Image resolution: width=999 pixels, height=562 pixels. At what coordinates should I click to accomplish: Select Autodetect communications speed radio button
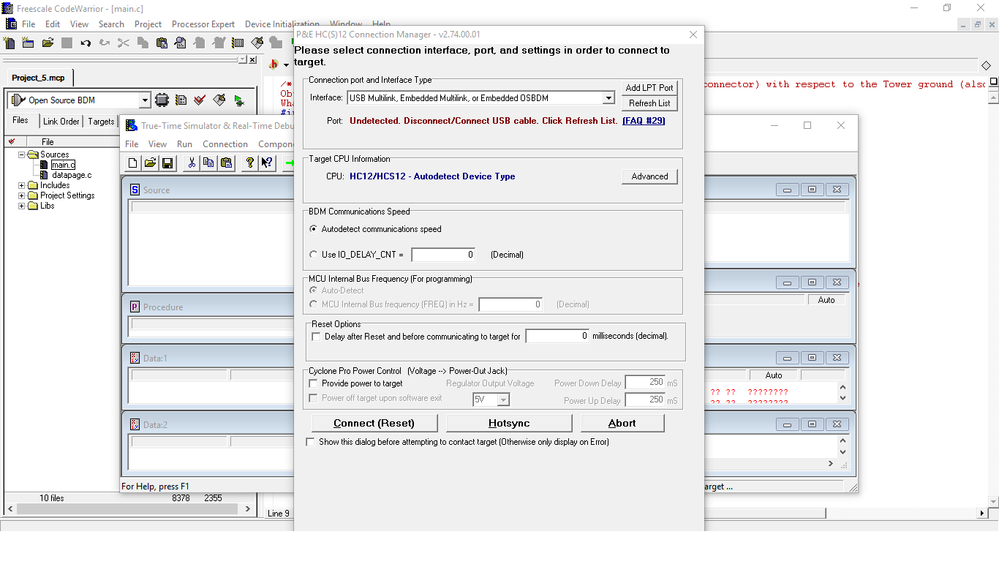[x=313, y=229]
